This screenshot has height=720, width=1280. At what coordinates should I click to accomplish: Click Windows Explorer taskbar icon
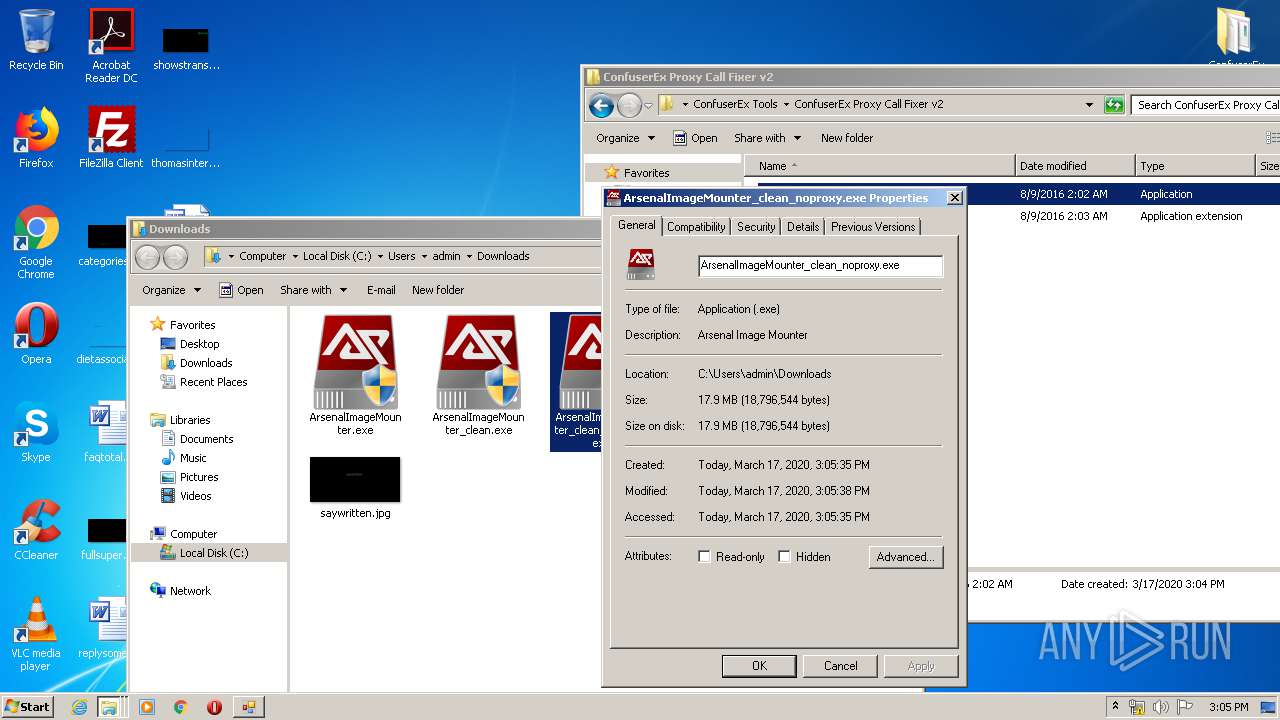pos(108,707)
